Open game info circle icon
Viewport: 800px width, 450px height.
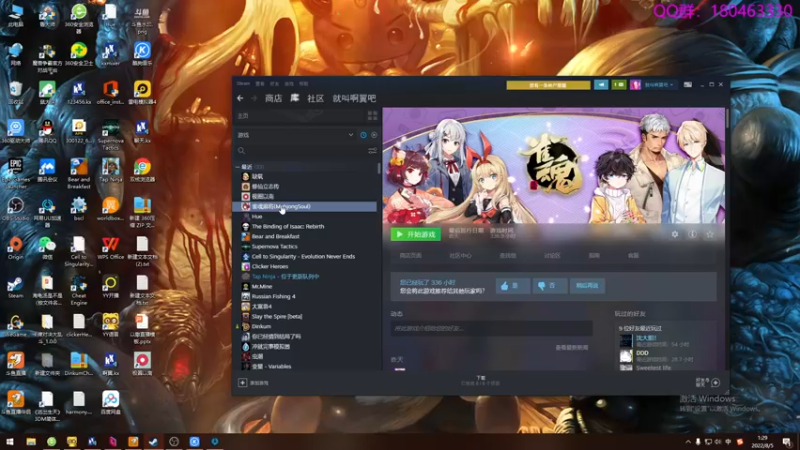coord(692,234)
